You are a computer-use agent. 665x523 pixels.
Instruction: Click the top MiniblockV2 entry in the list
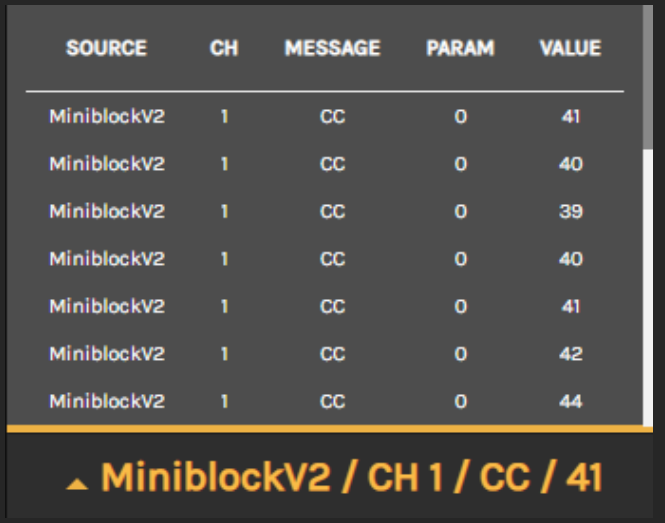(x=107, y=117)
